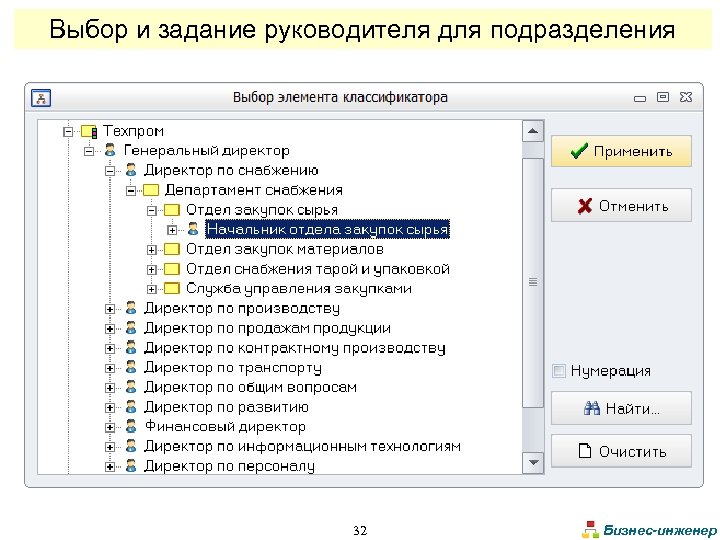Expand the Директор по контрактному производству node
720x540 pixels.
pyautogui.click(x=110, y=349)
